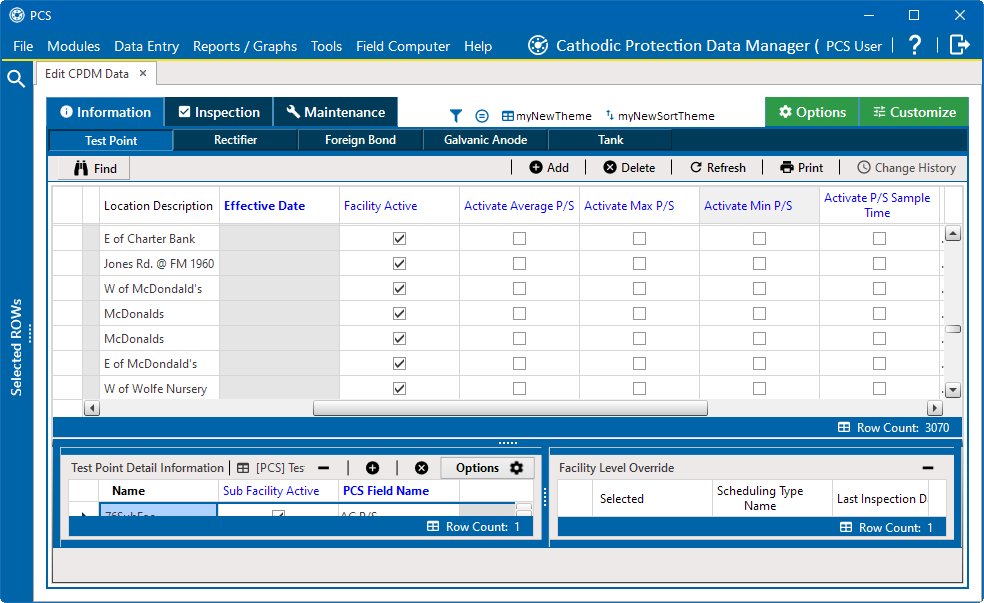Click the horizontal scroll left arrow
The height and width of the screenshot is (603, 984).
(92, 408)
